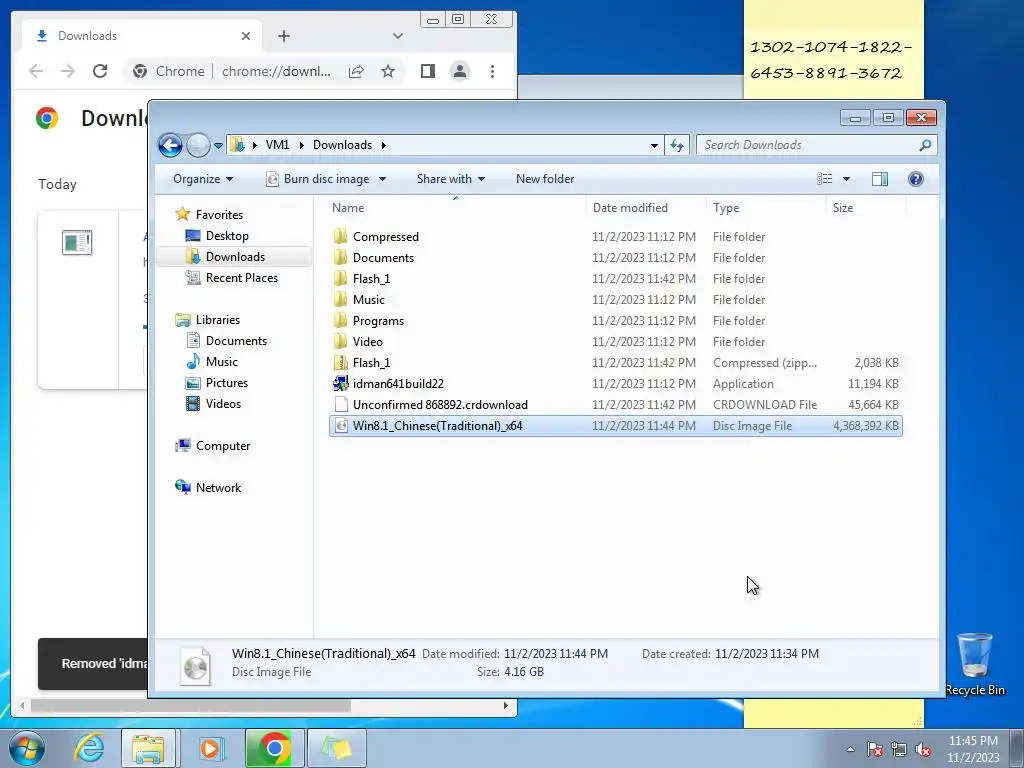
Task: Select the Music folder in file list
Action: point(616,300)
